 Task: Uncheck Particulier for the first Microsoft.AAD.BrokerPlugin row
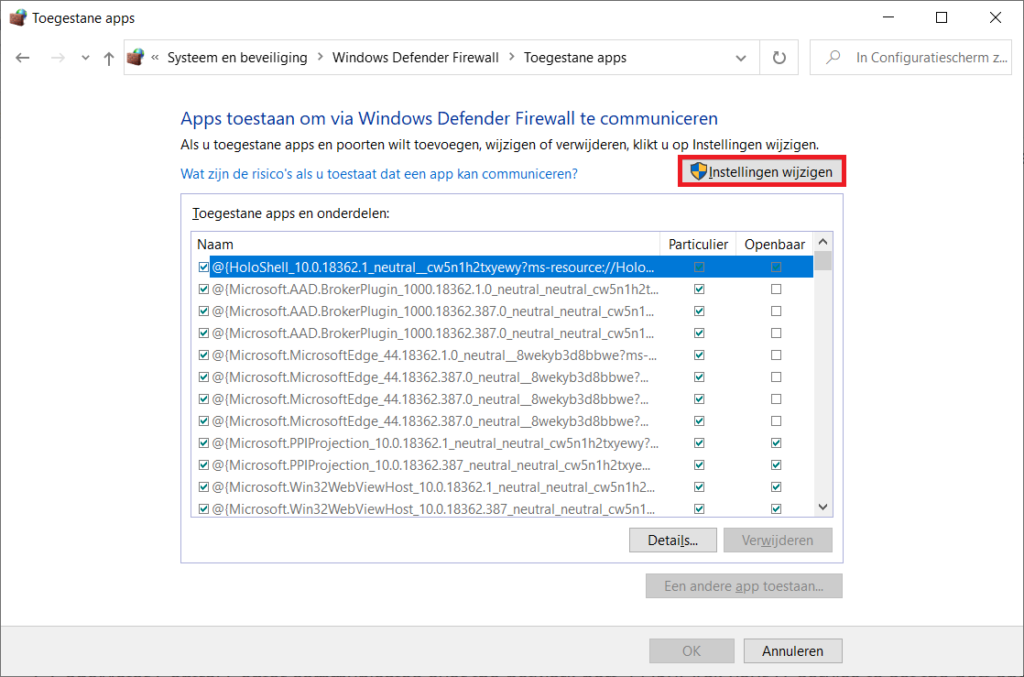click(x=697, y=288)
